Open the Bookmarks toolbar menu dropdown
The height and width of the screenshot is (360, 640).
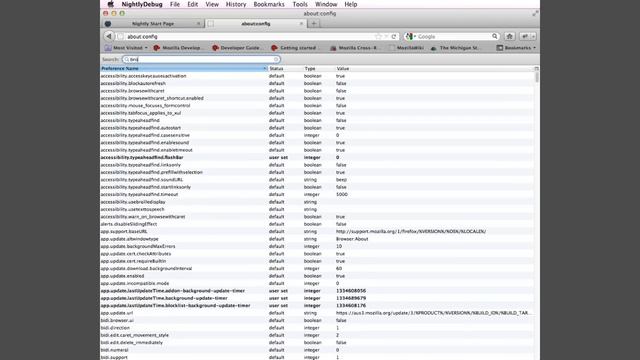[x=516, y=48]
